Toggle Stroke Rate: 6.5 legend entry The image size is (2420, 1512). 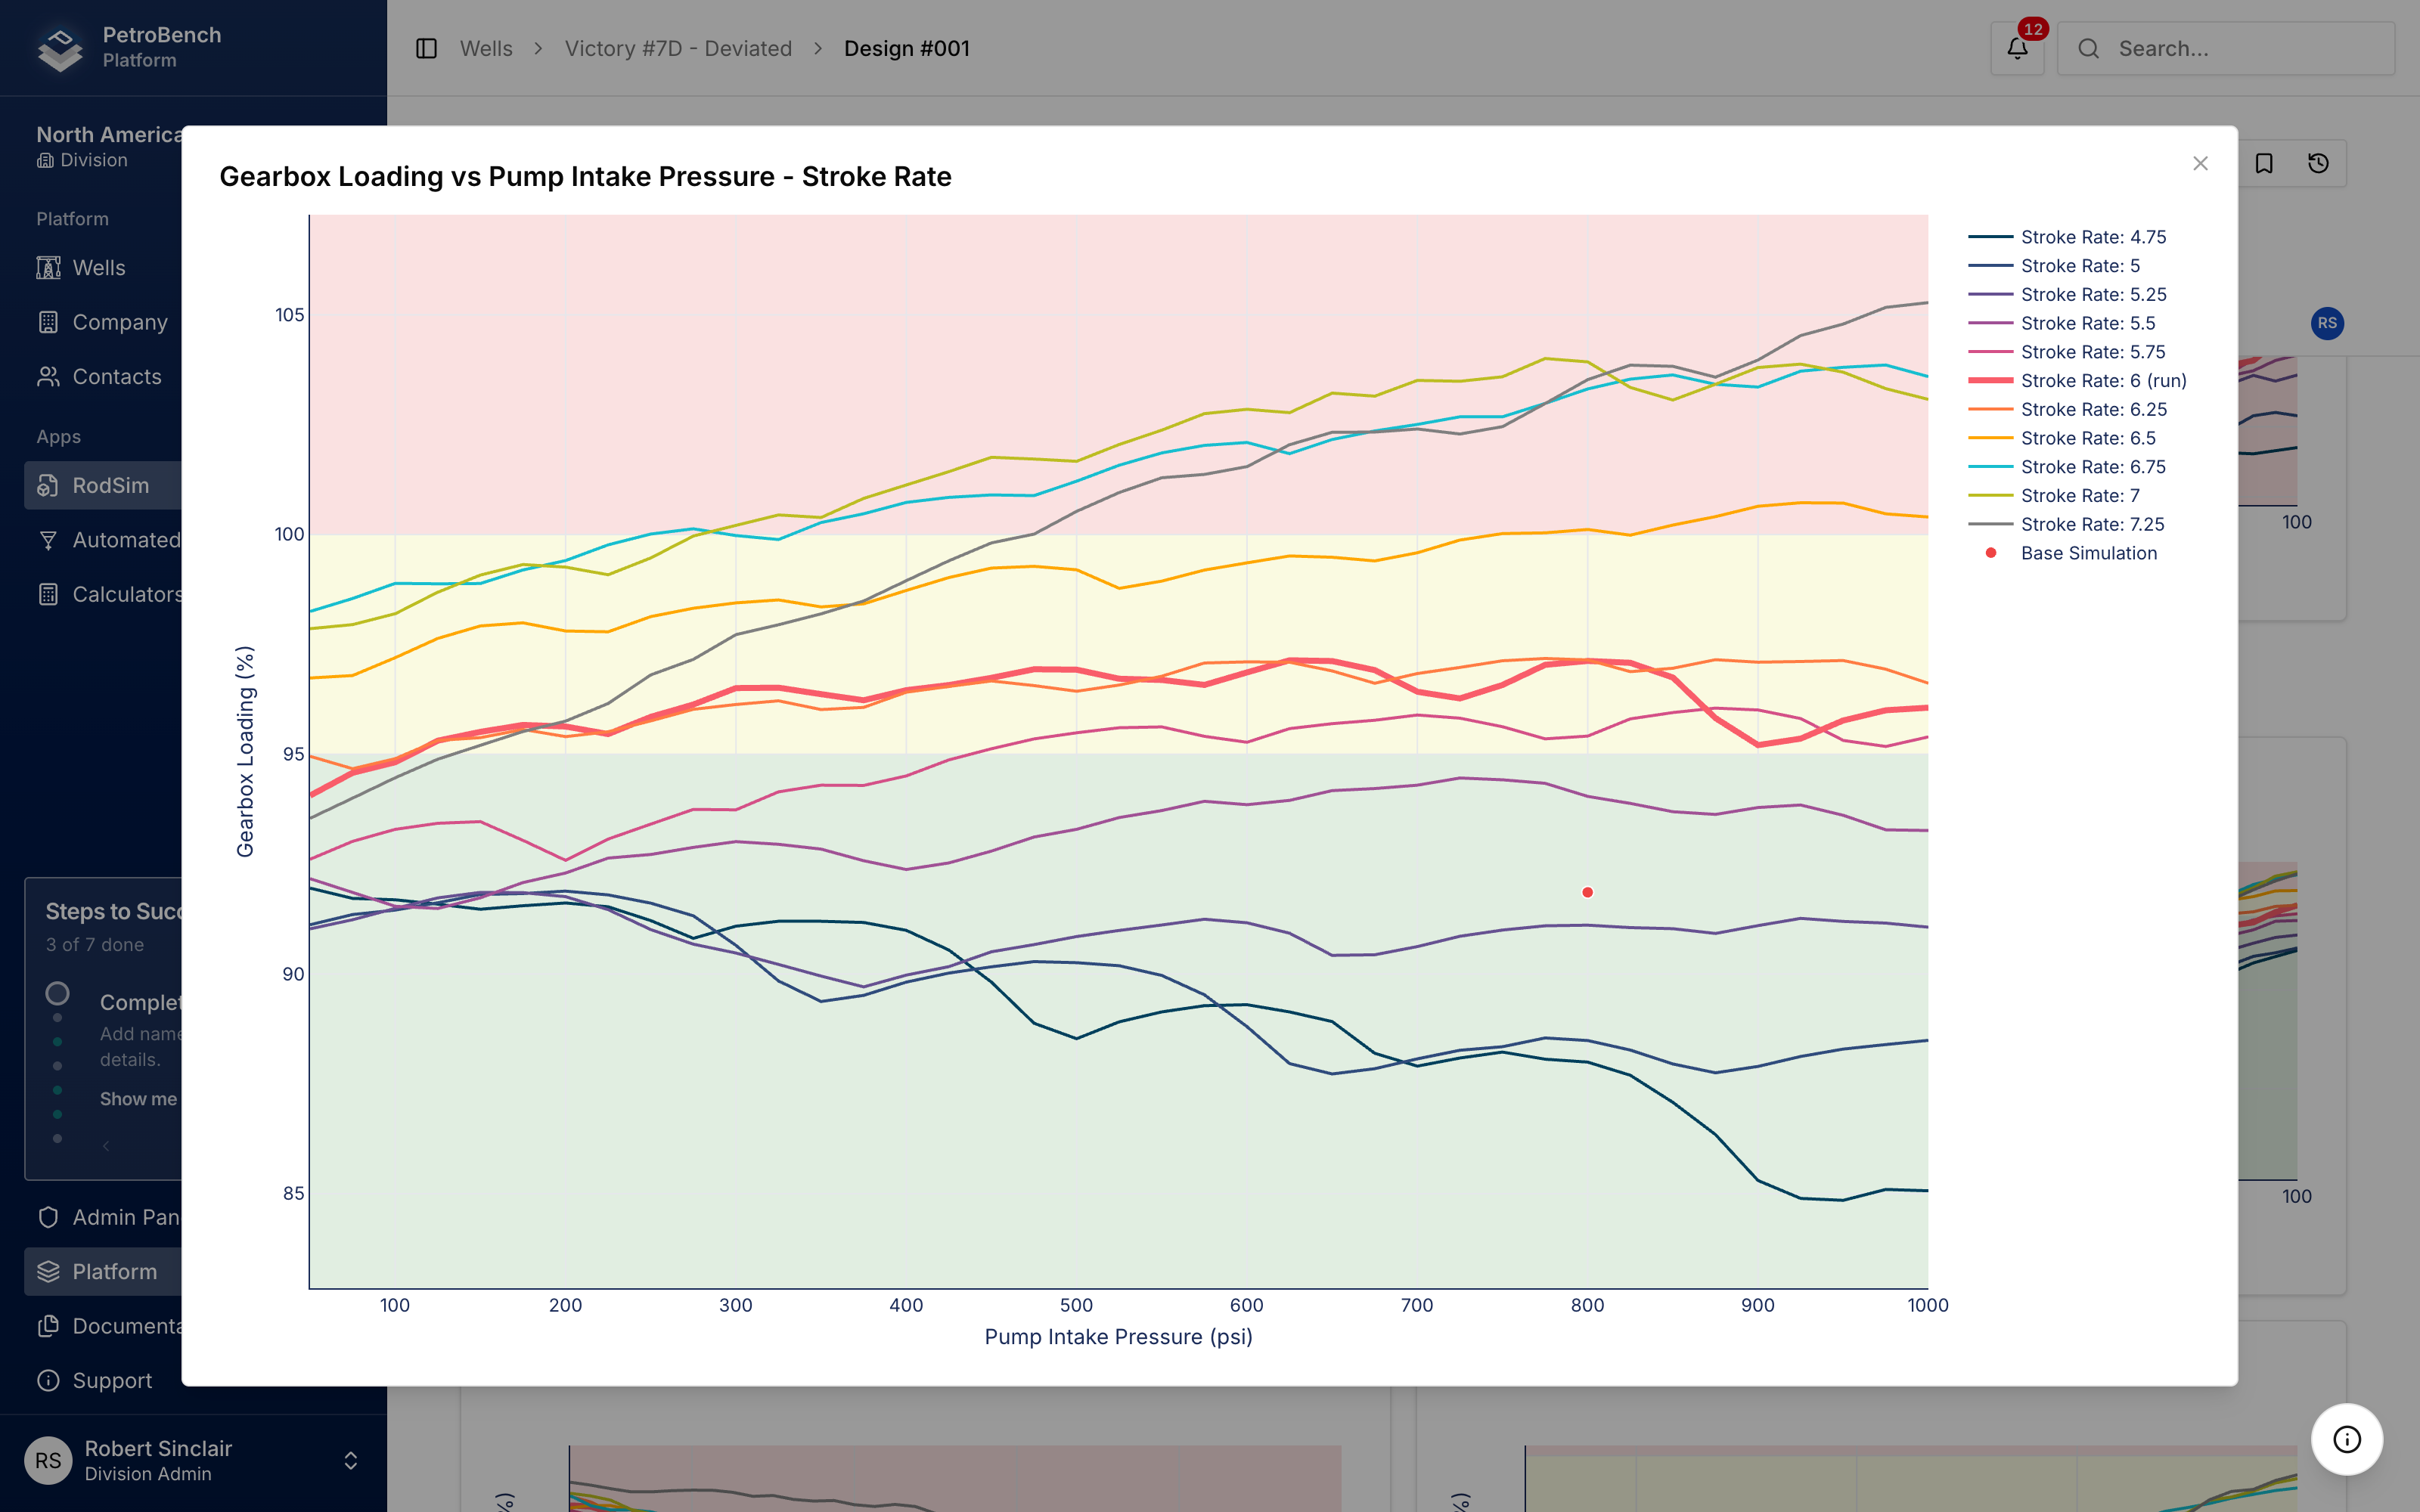(x=2062, y=438)
